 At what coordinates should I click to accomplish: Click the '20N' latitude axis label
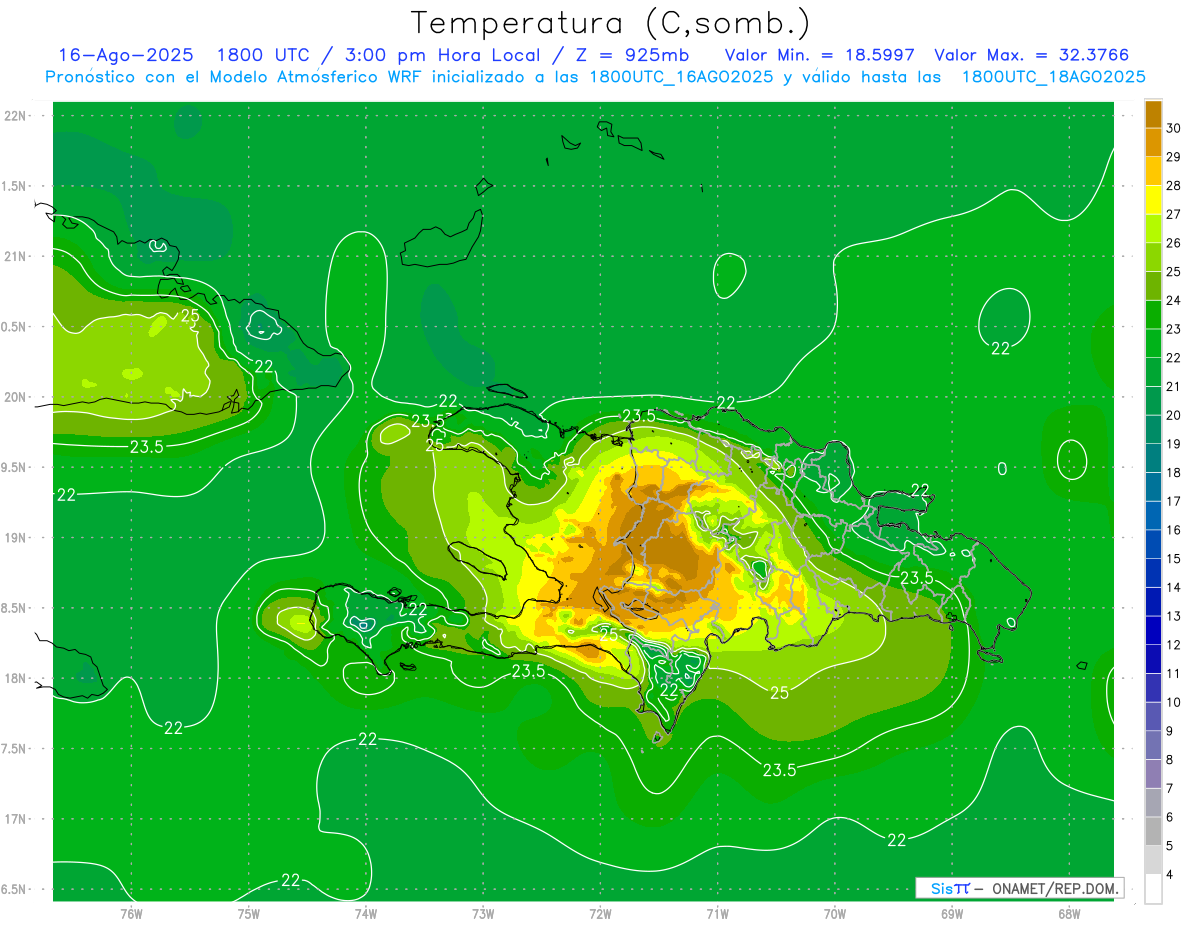click(x=15, y=398)
